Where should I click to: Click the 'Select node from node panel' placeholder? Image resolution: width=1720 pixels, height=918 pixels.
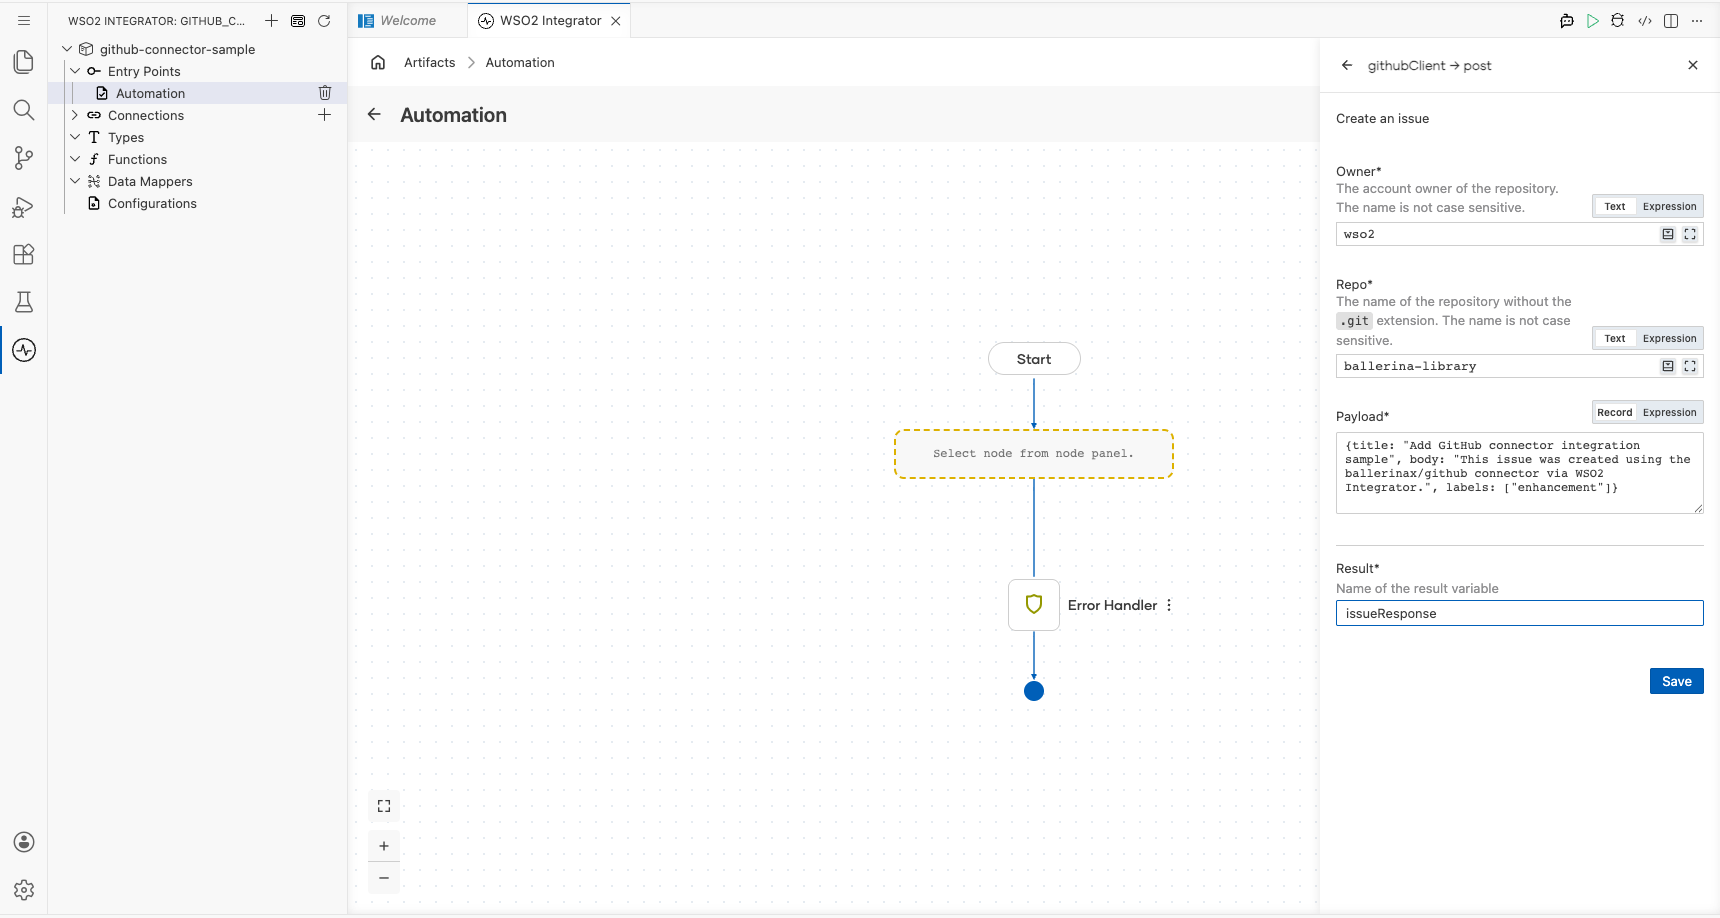[1034, 454]
